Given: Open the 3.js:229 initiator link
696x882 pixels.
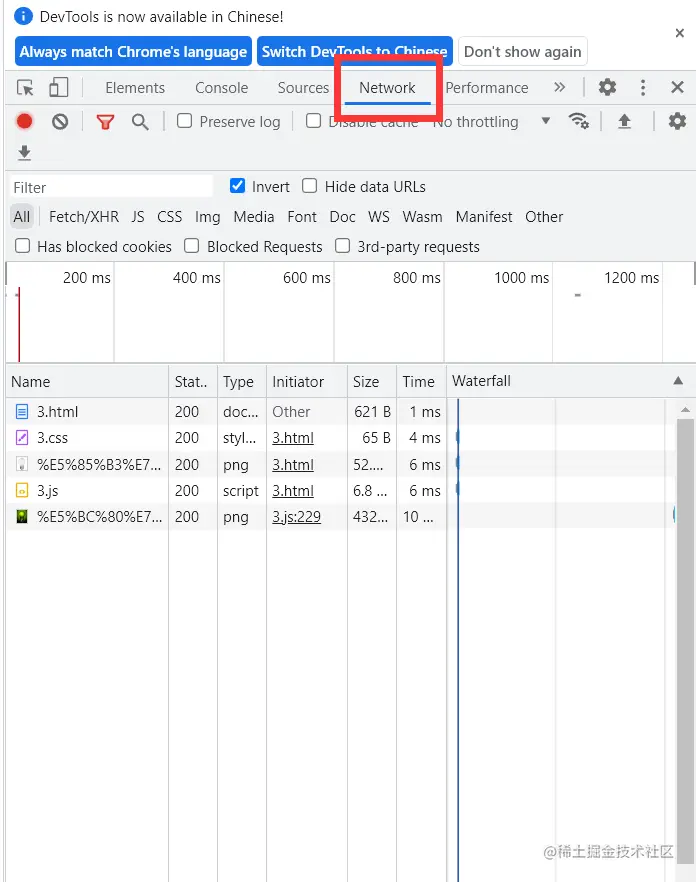Looking at the screenshot, I should (x=297, y=516).
